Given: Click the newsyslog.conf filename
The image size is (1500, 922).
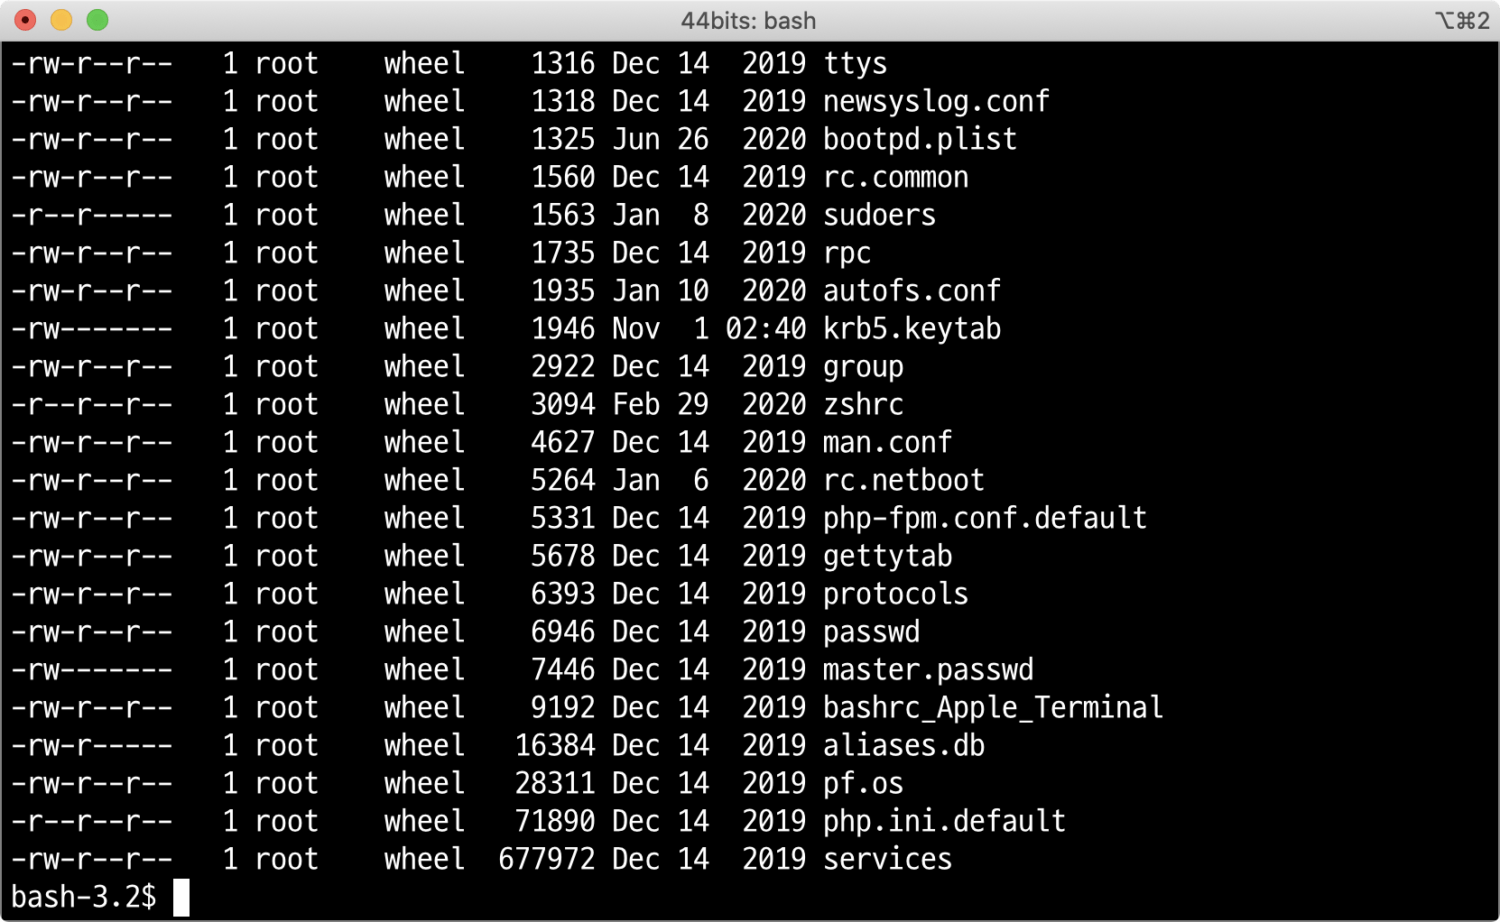Looking at the screenshot, I should coord(936,101).
